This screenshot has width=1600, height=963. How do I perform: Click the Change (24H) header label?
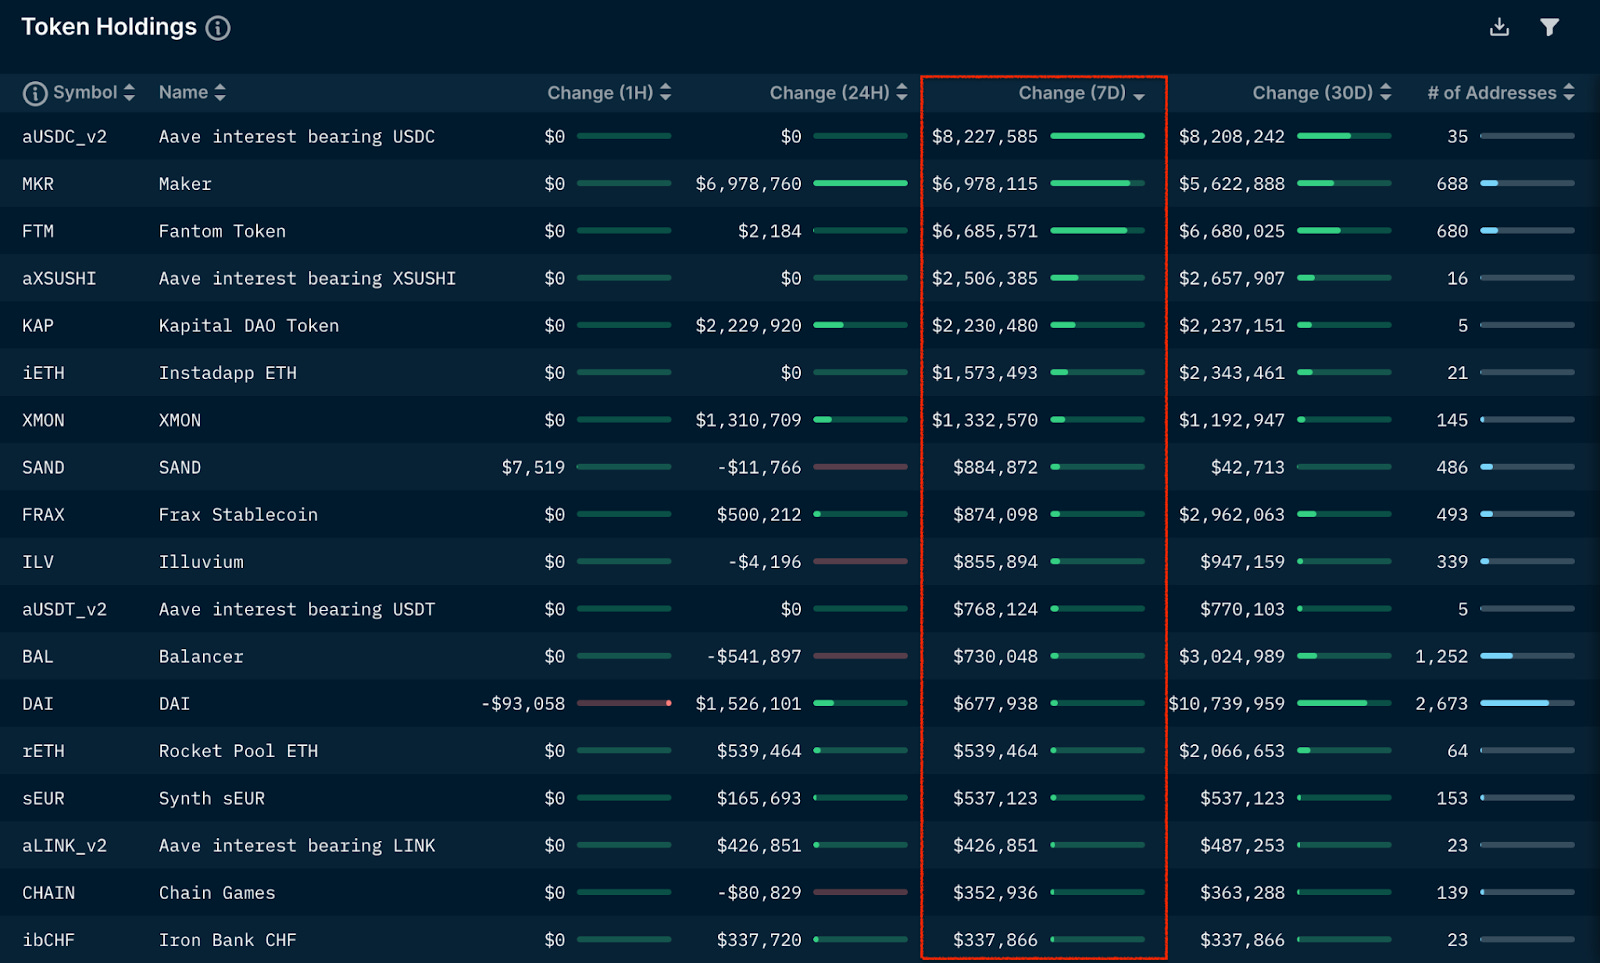coord(829,93)
